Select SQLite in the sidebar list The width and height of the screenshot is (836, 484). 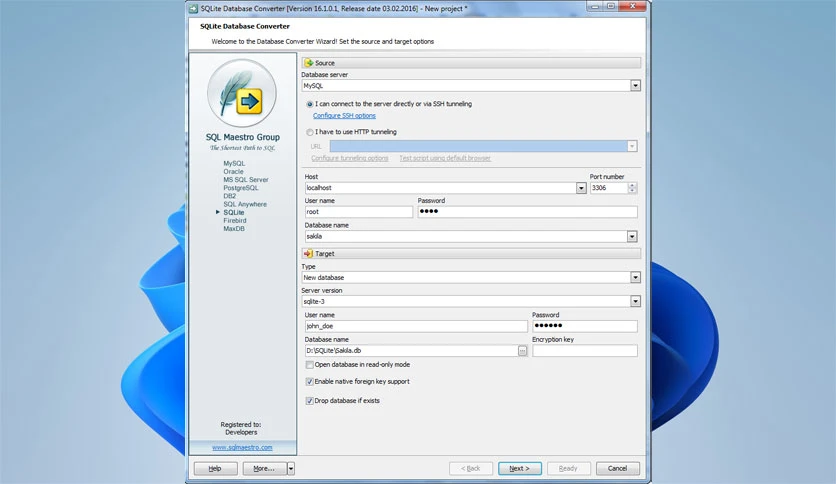pyautogui.click(x=234, y=212)
